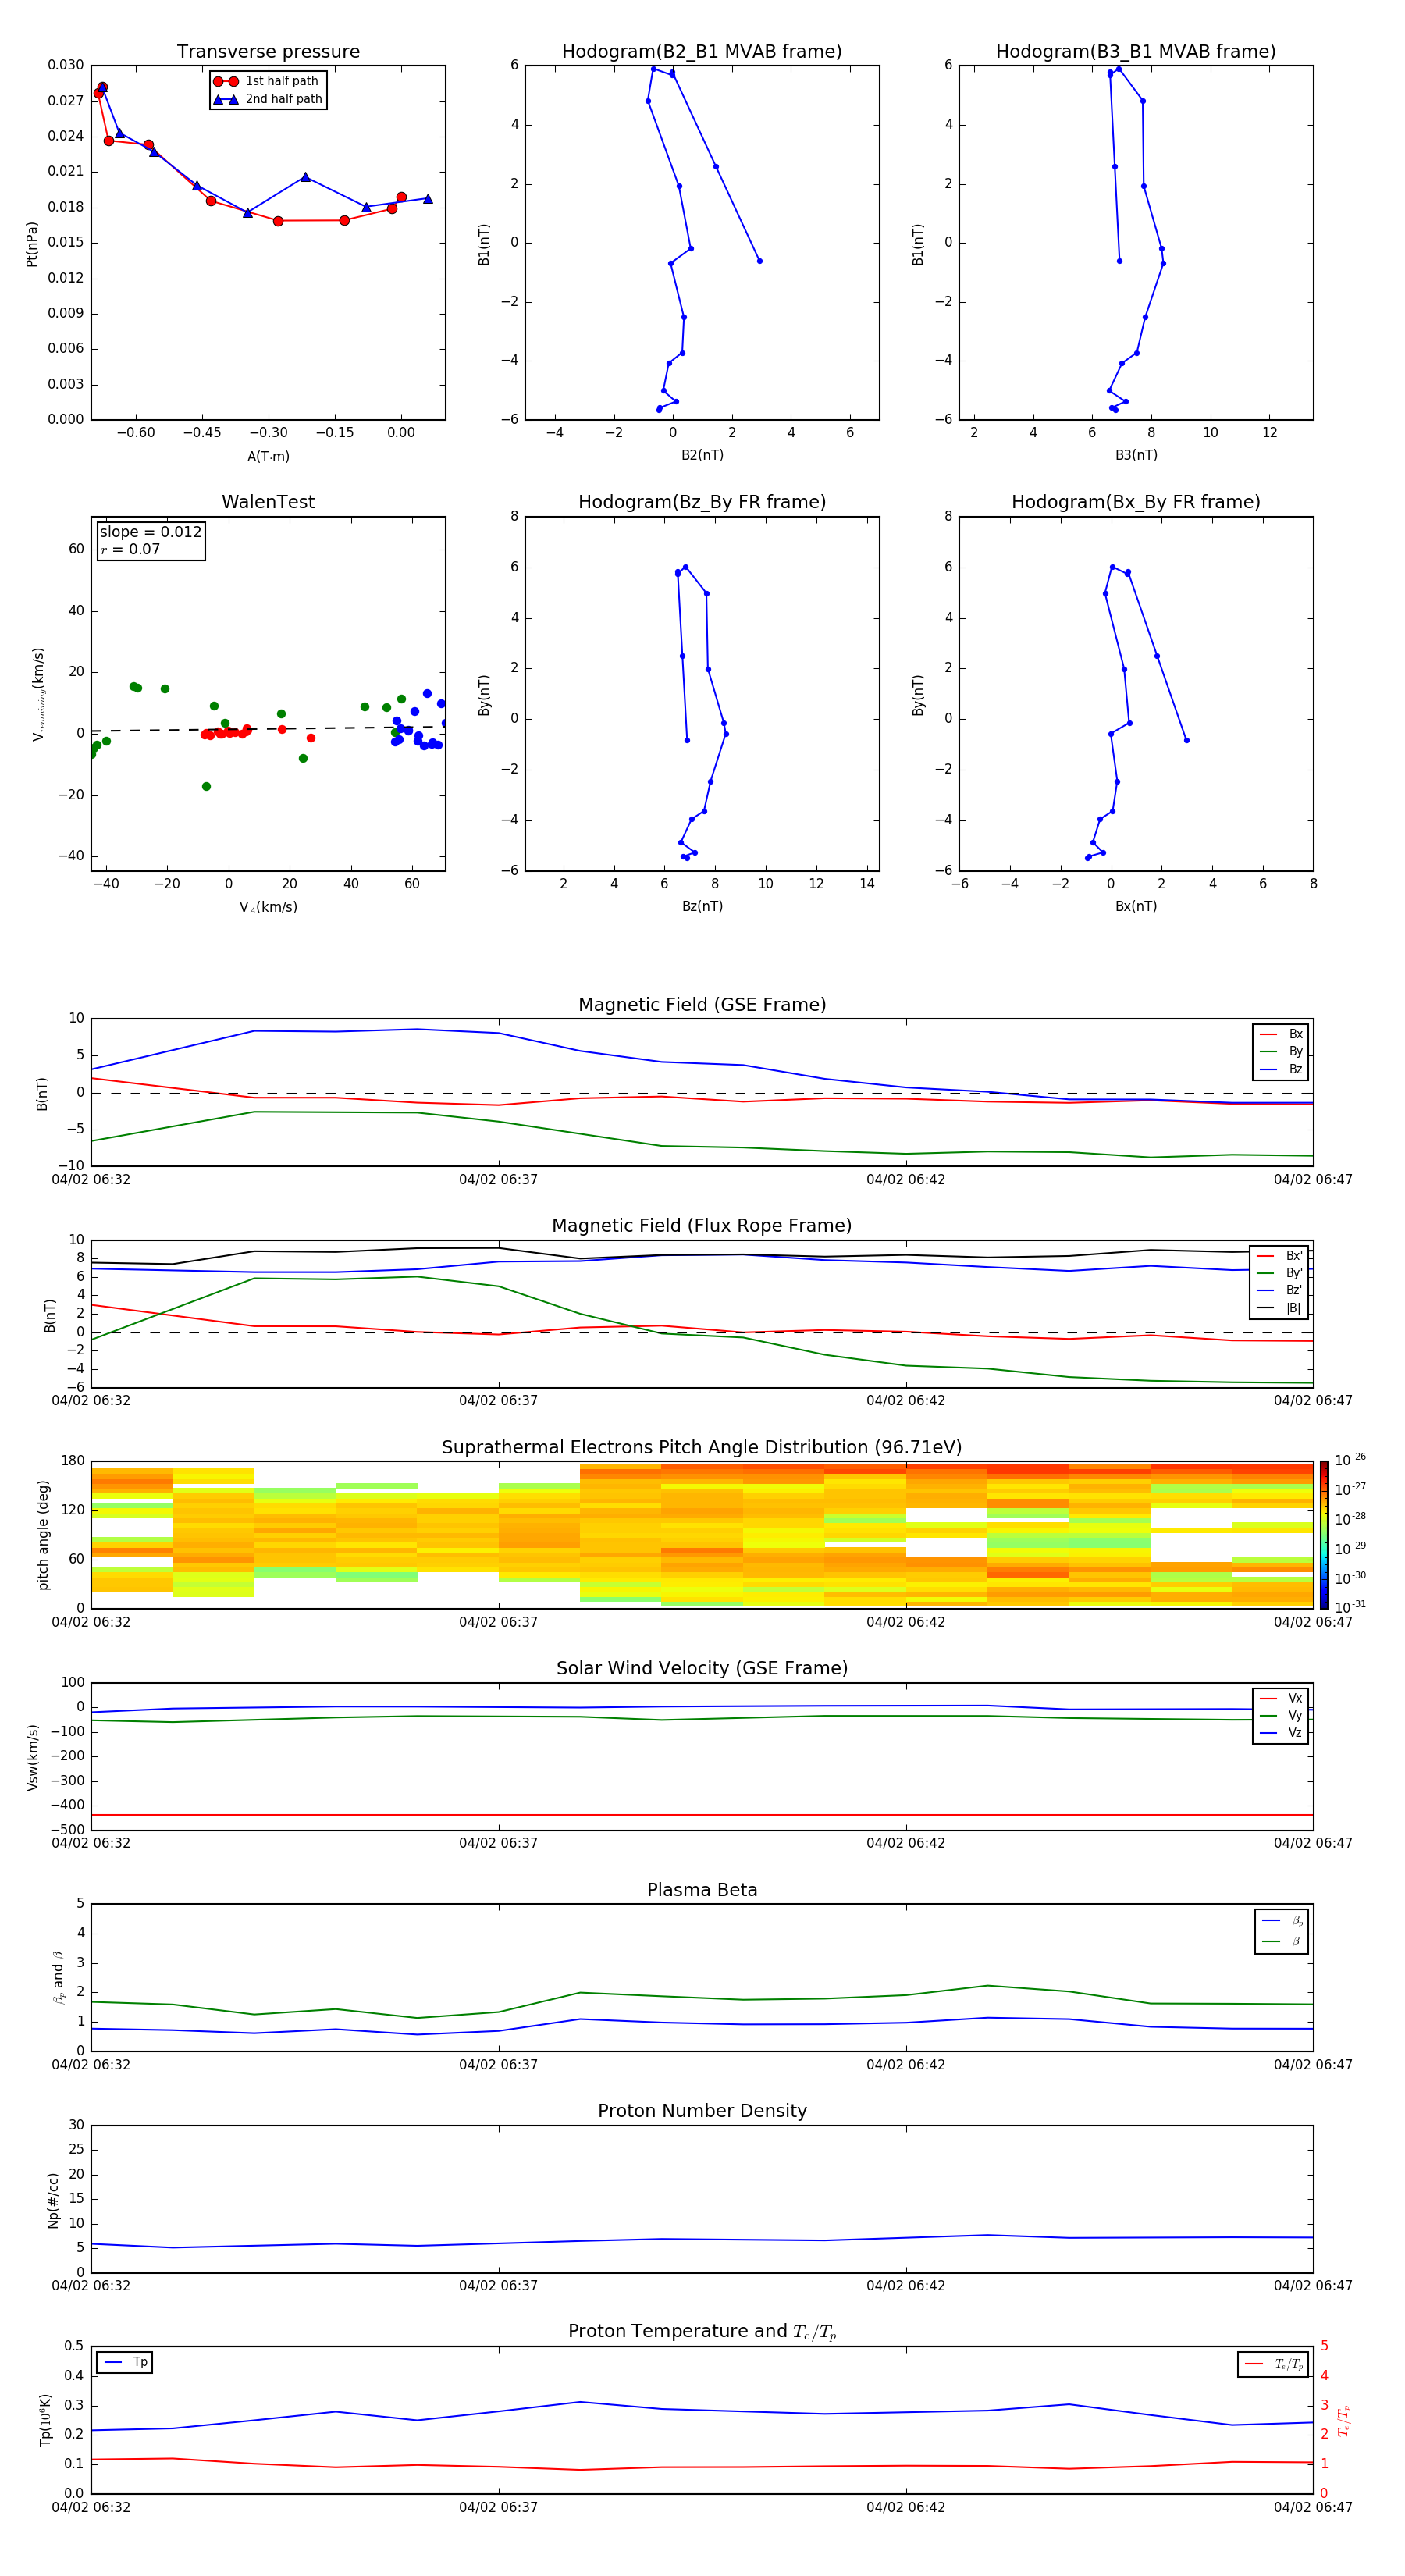Image resolution: width=1405 pixels, height=2576 pixels.
Task: Click the 'B3(nT)' x-axis label
Action: click(x=1136, y=456)
